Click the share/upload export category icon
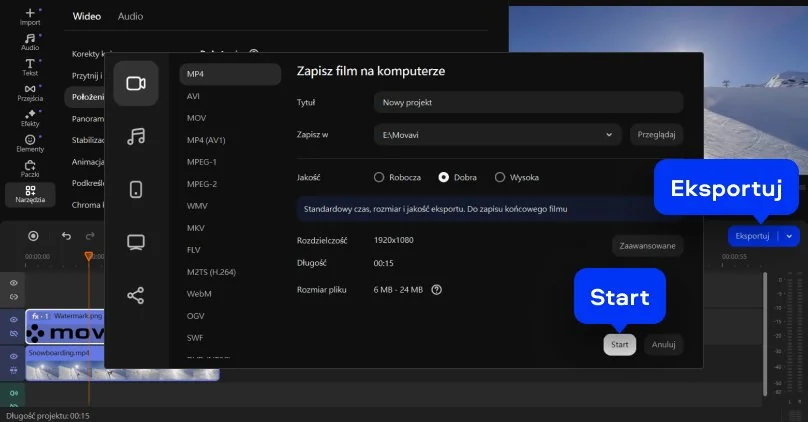 (x=136, y=295)
